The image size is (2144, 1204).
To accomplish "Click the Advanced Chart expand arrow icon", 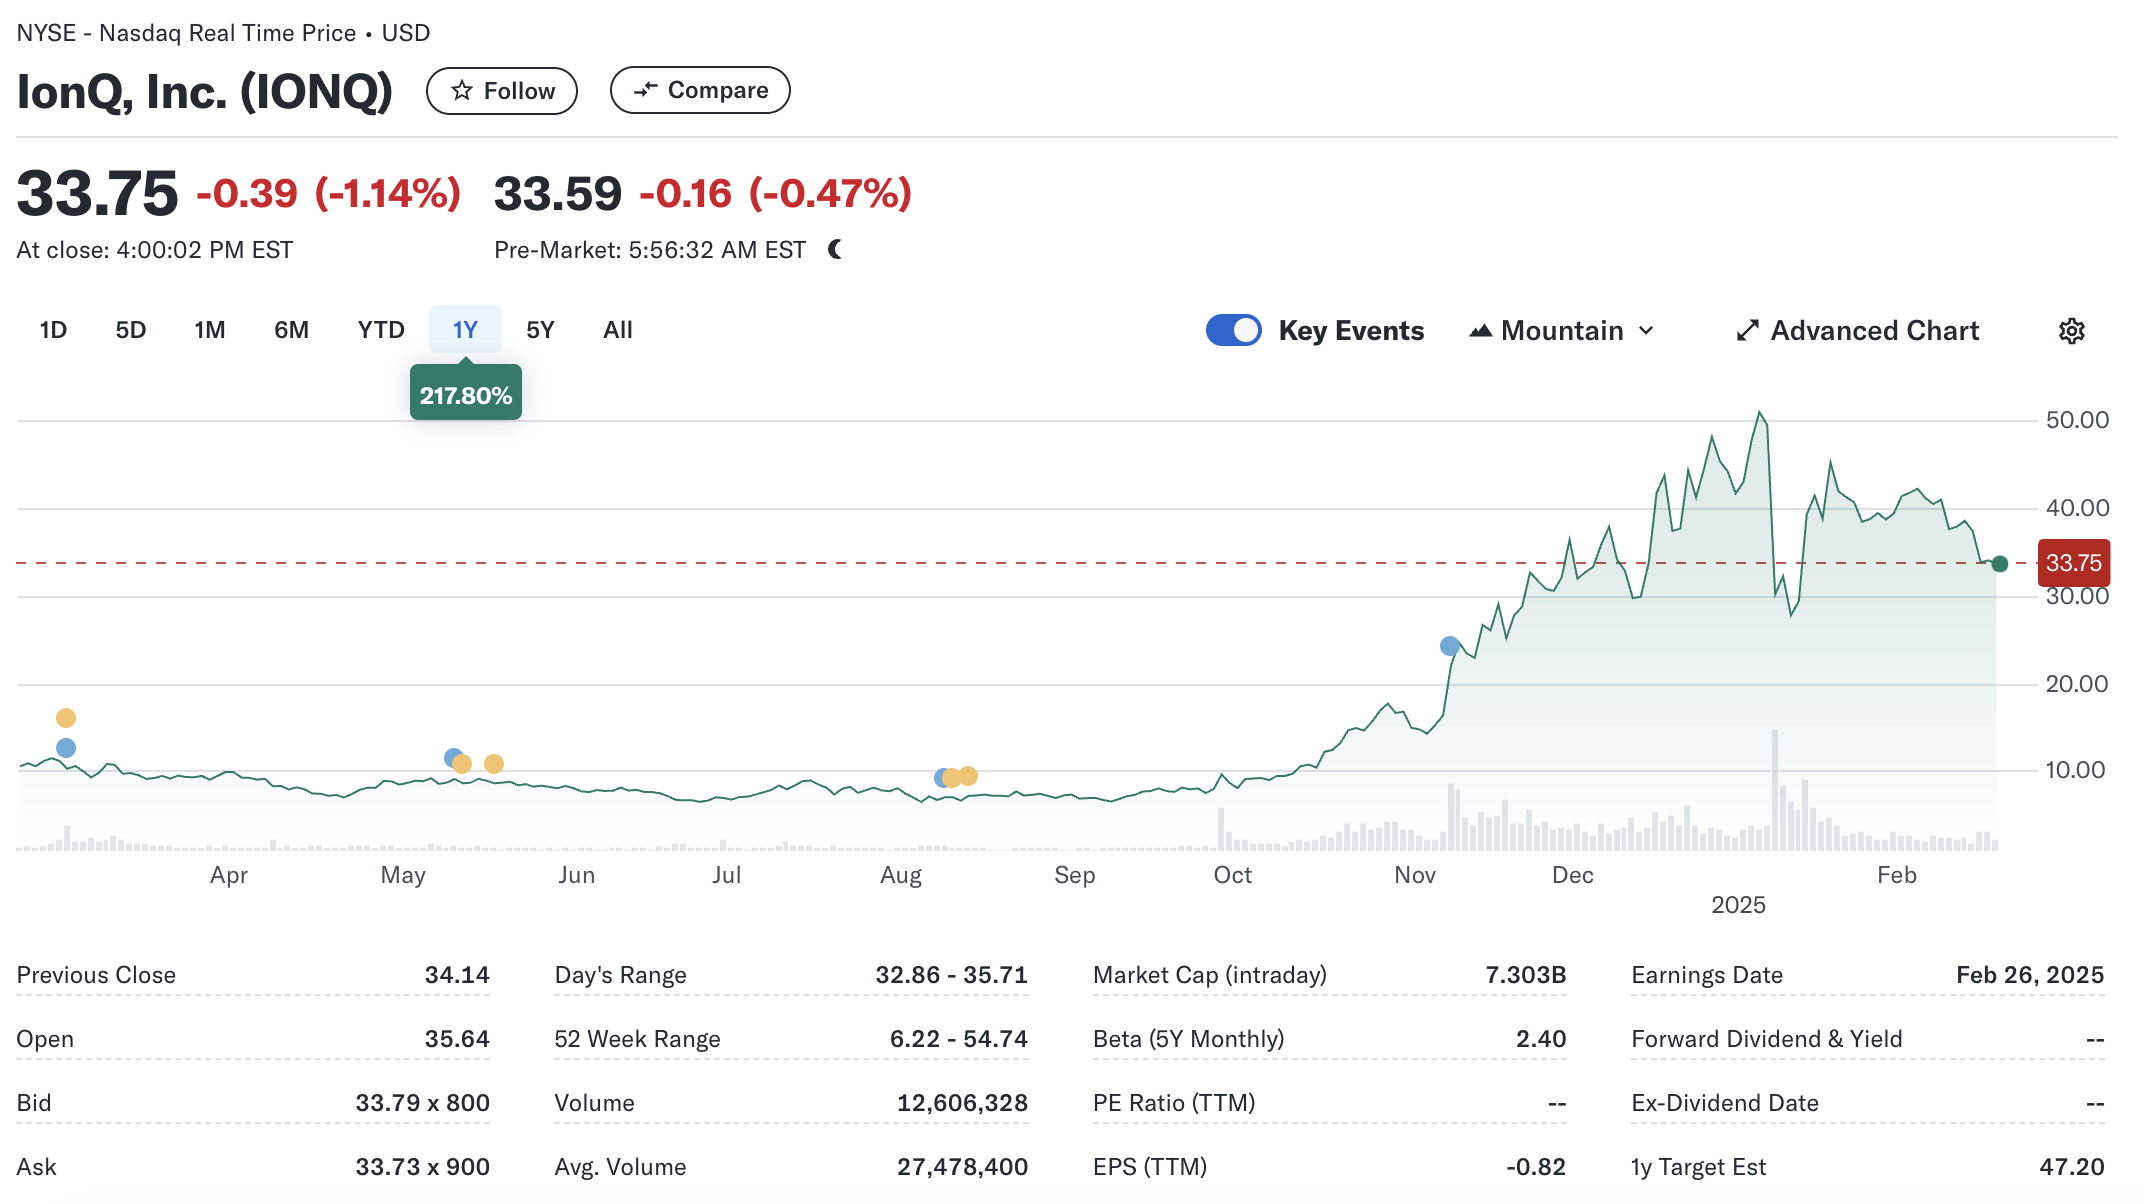I will point(1747,331).
